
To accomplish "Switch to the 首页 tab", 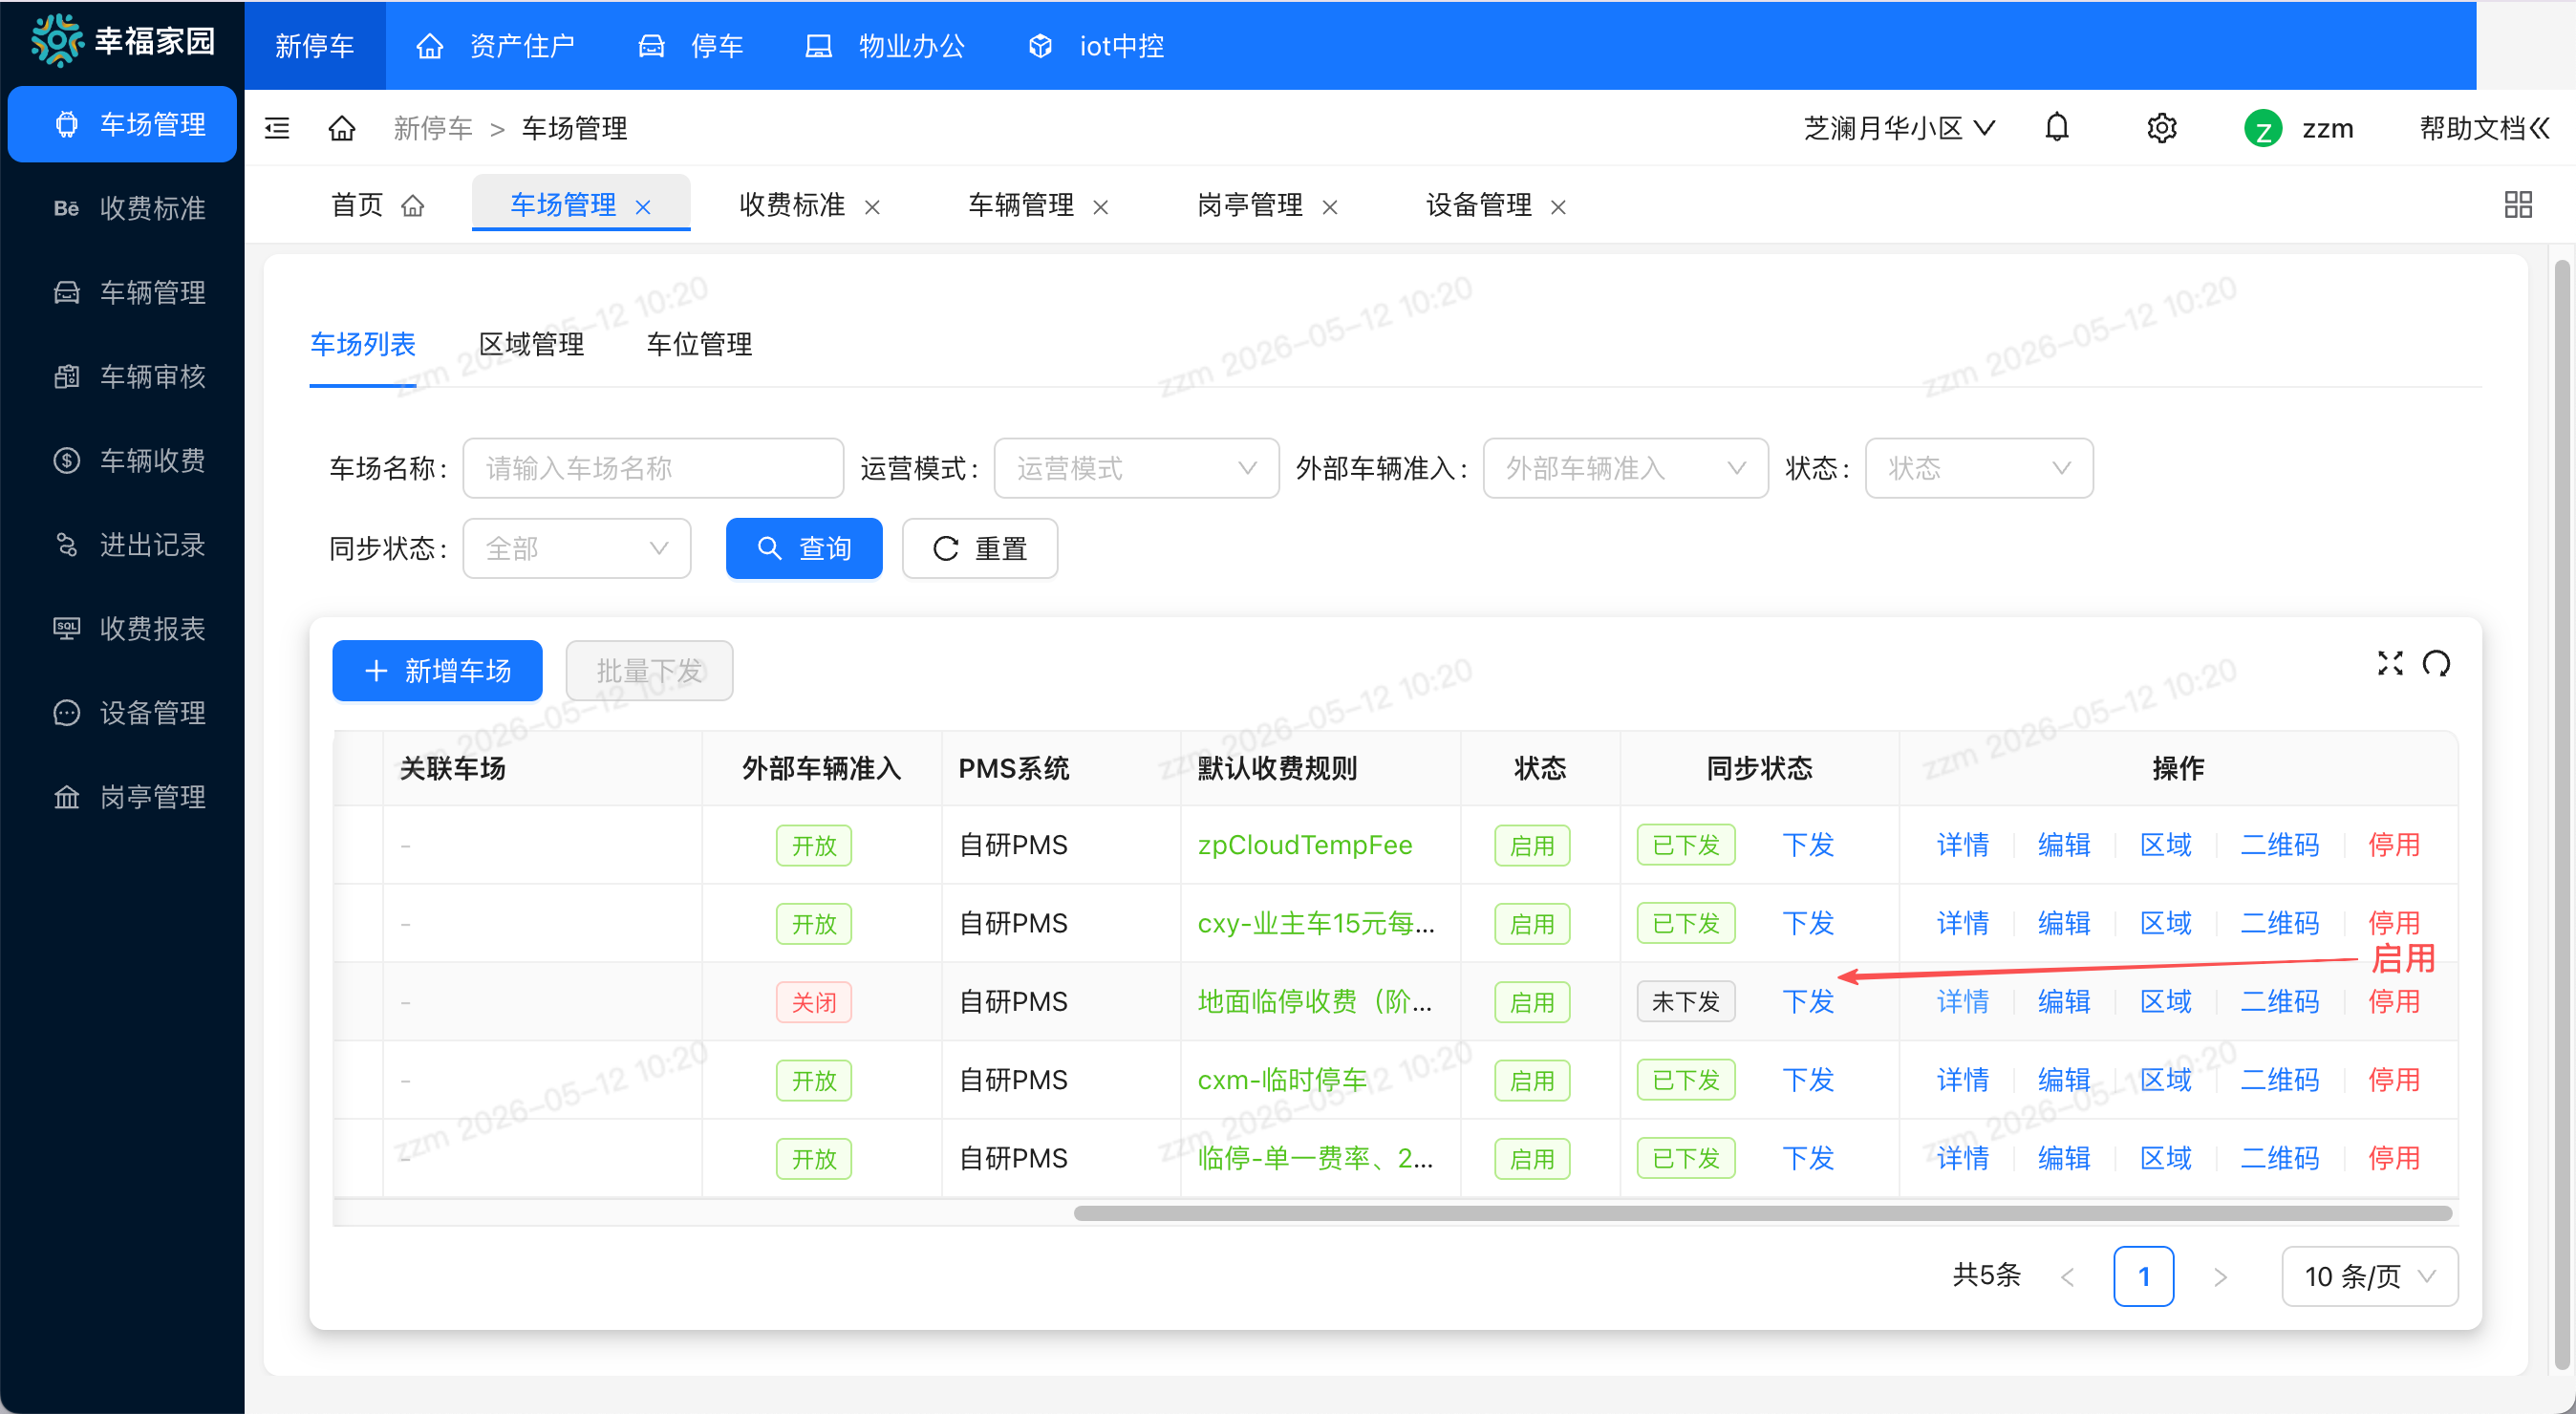I will pyautogui.click(x=378, y=205).
